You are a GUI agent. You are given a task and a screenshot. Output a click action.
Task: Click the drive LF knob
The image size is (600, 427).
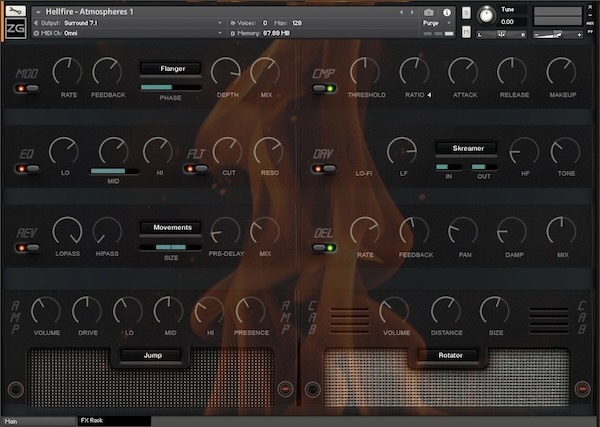pyautogui.click(x=402, y=151)
